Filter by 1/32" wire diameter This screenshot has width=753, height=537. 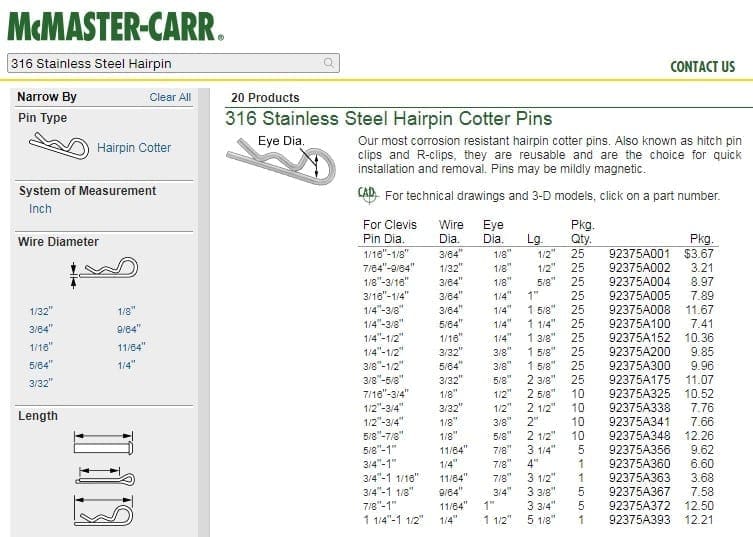click(41, 311)
